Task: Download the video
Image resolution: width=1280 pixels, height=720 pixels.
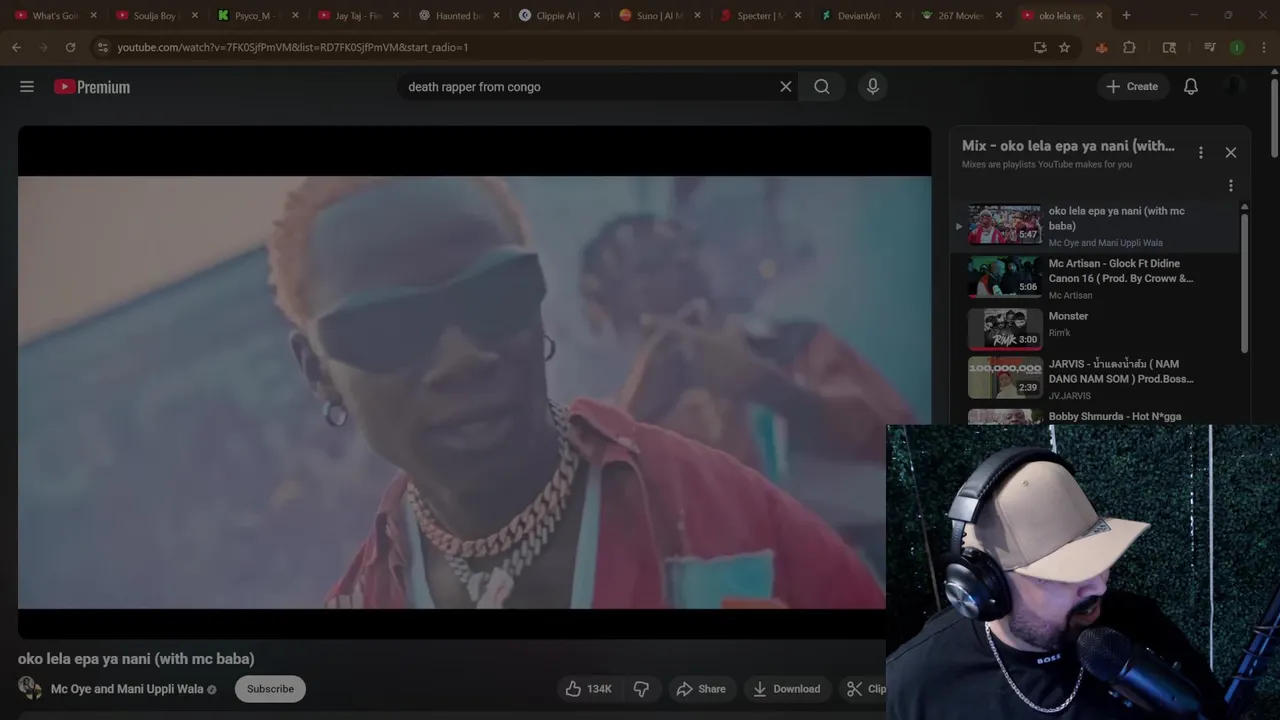Action: point(787,689)
